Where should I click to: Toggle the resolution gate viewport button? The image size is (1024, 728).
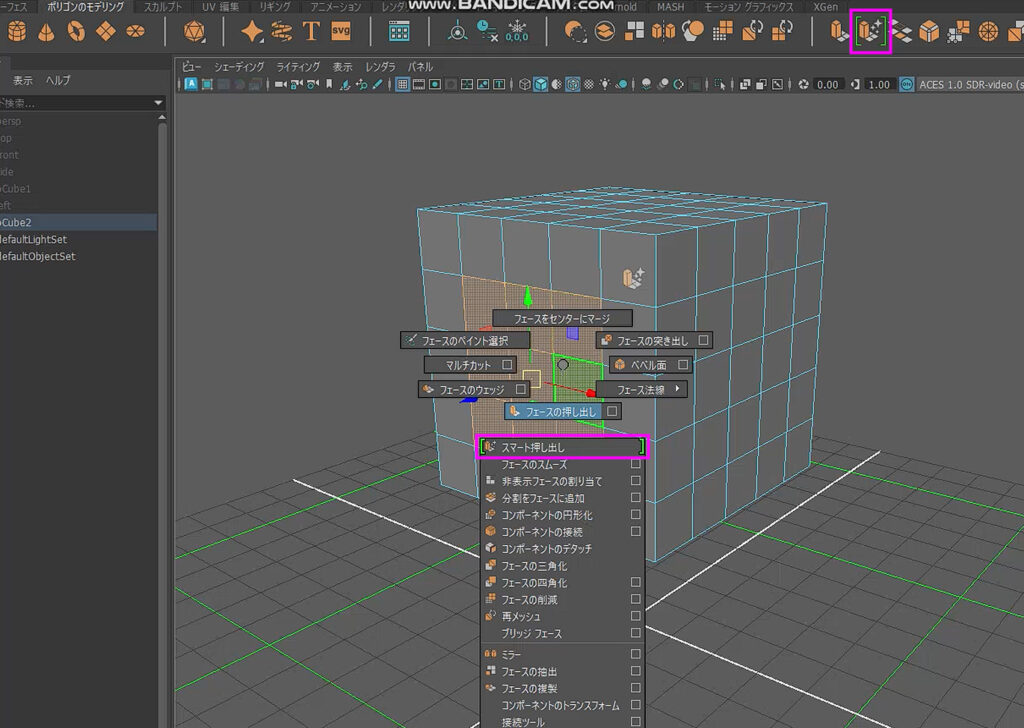435,84
